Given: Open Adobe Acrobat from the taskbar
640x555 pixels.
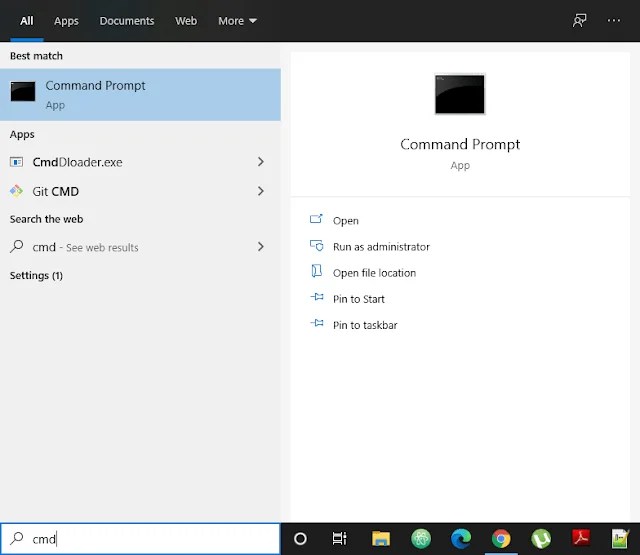Looking at the screenshot, I should [x=581, y=538].
